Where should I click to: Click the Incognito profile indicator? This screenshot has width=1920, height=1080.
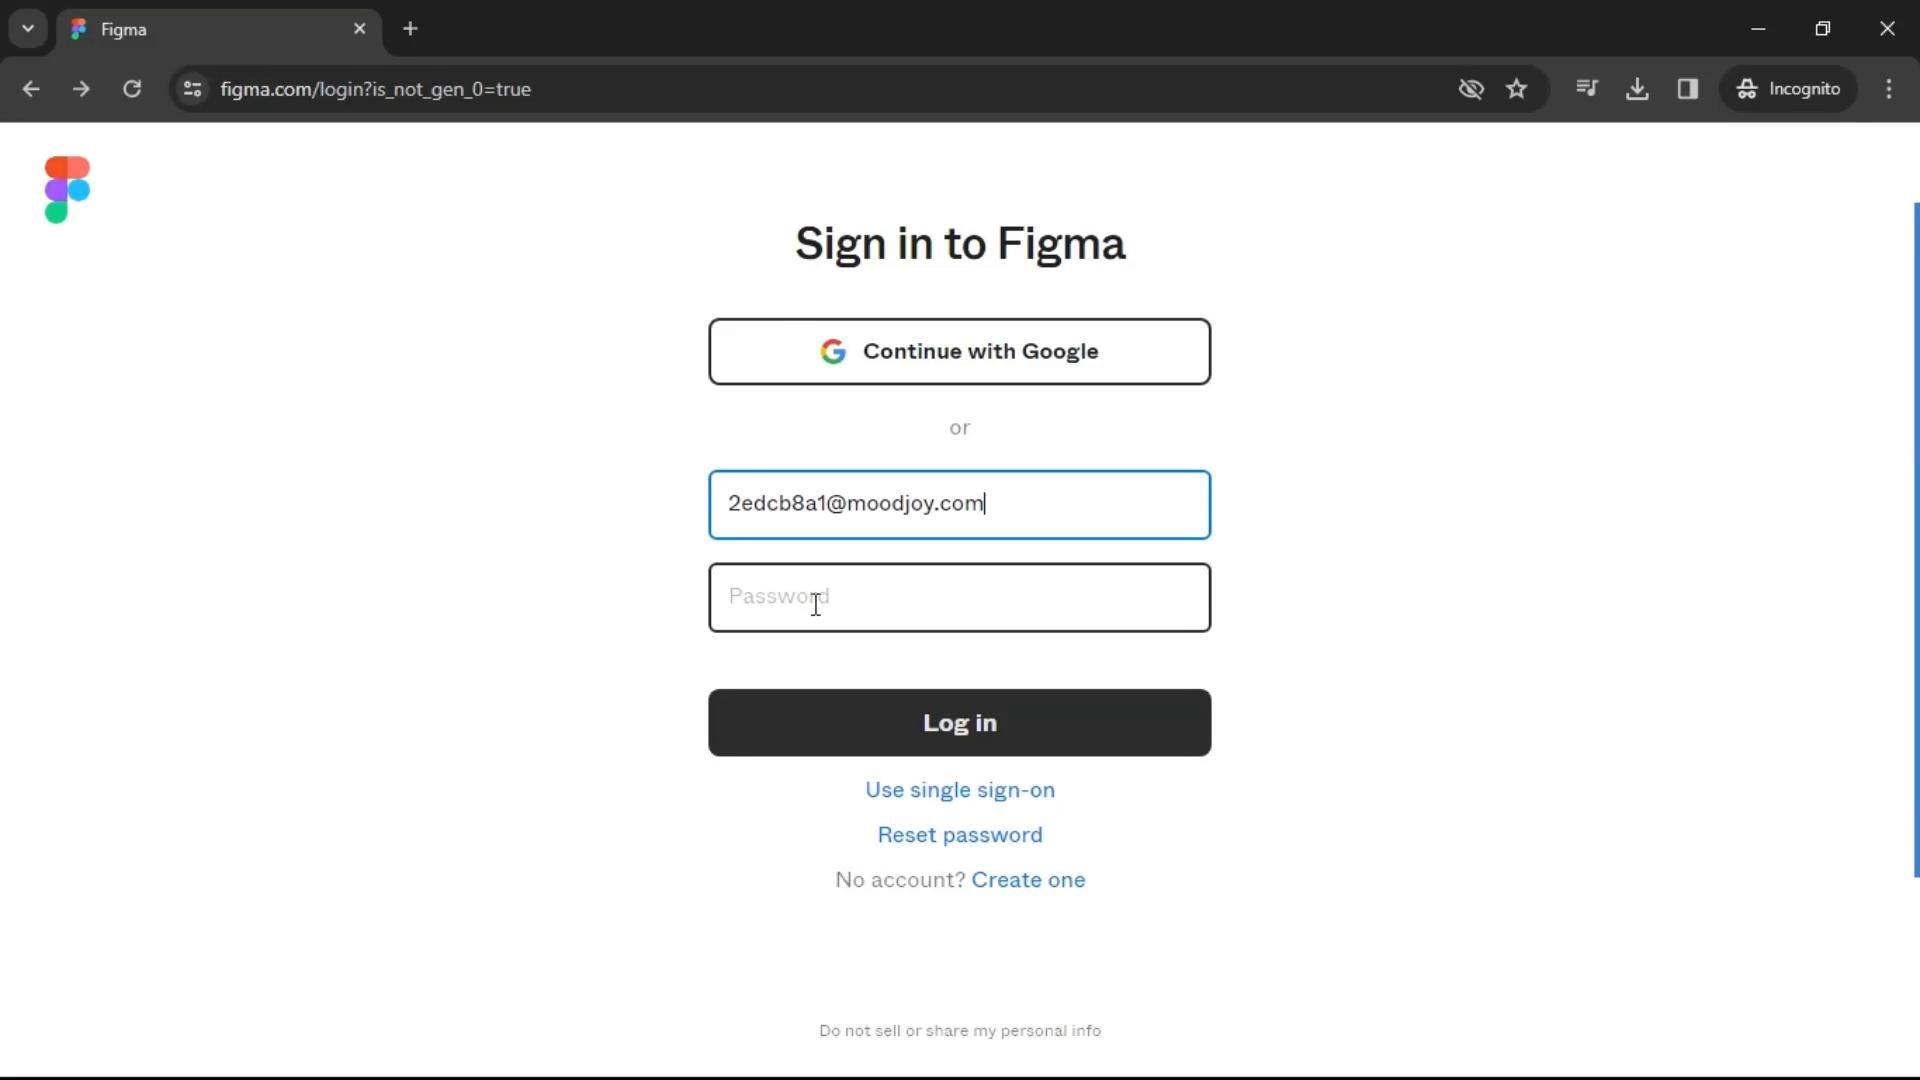pos(1789,89)
